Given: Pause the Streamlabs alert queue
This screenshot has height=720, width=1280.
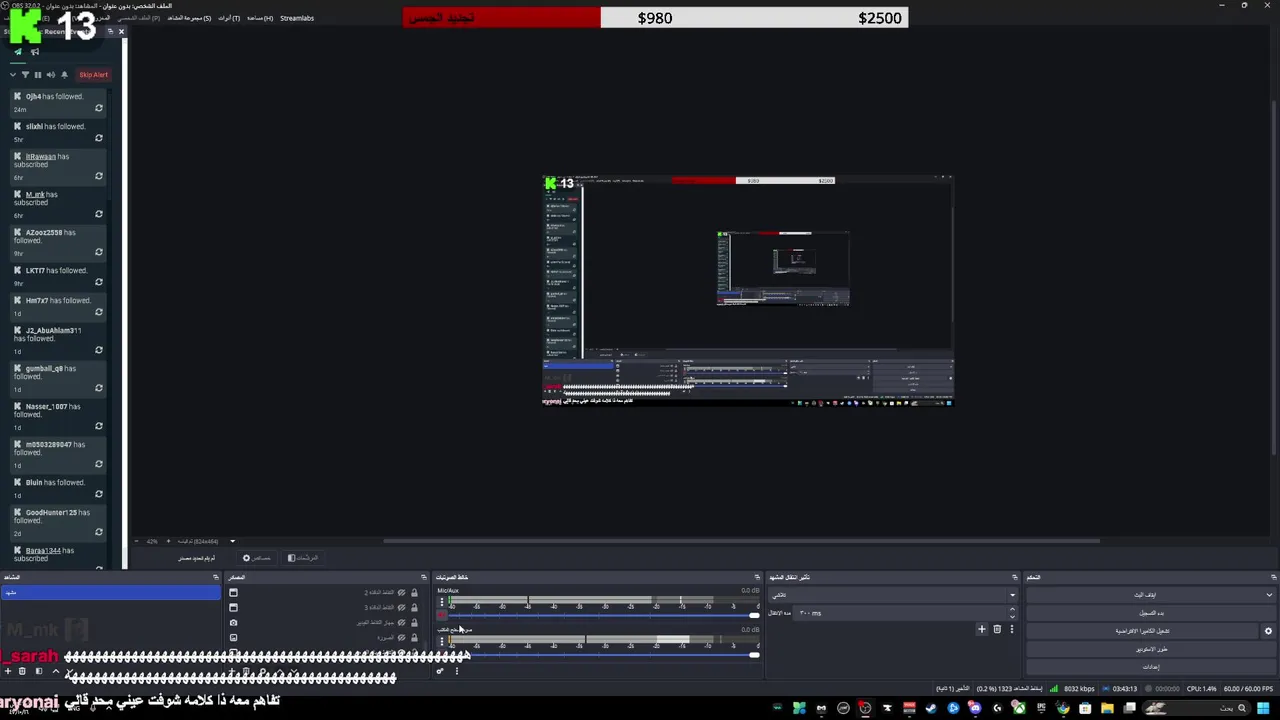Looking at the screenshot, I should coord(38,75).
